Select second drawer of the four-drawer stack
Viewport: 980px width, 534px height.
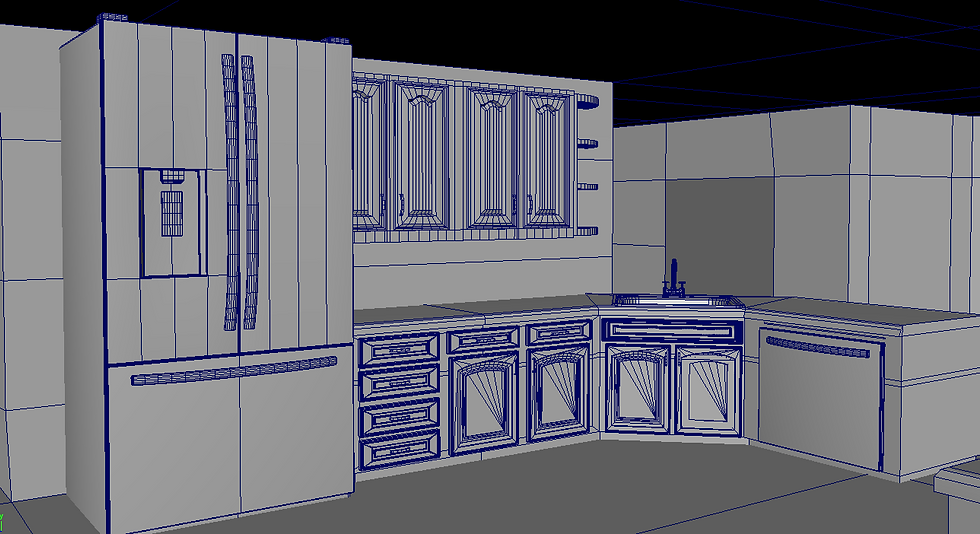pyautogui.click(x=399, y=382)
